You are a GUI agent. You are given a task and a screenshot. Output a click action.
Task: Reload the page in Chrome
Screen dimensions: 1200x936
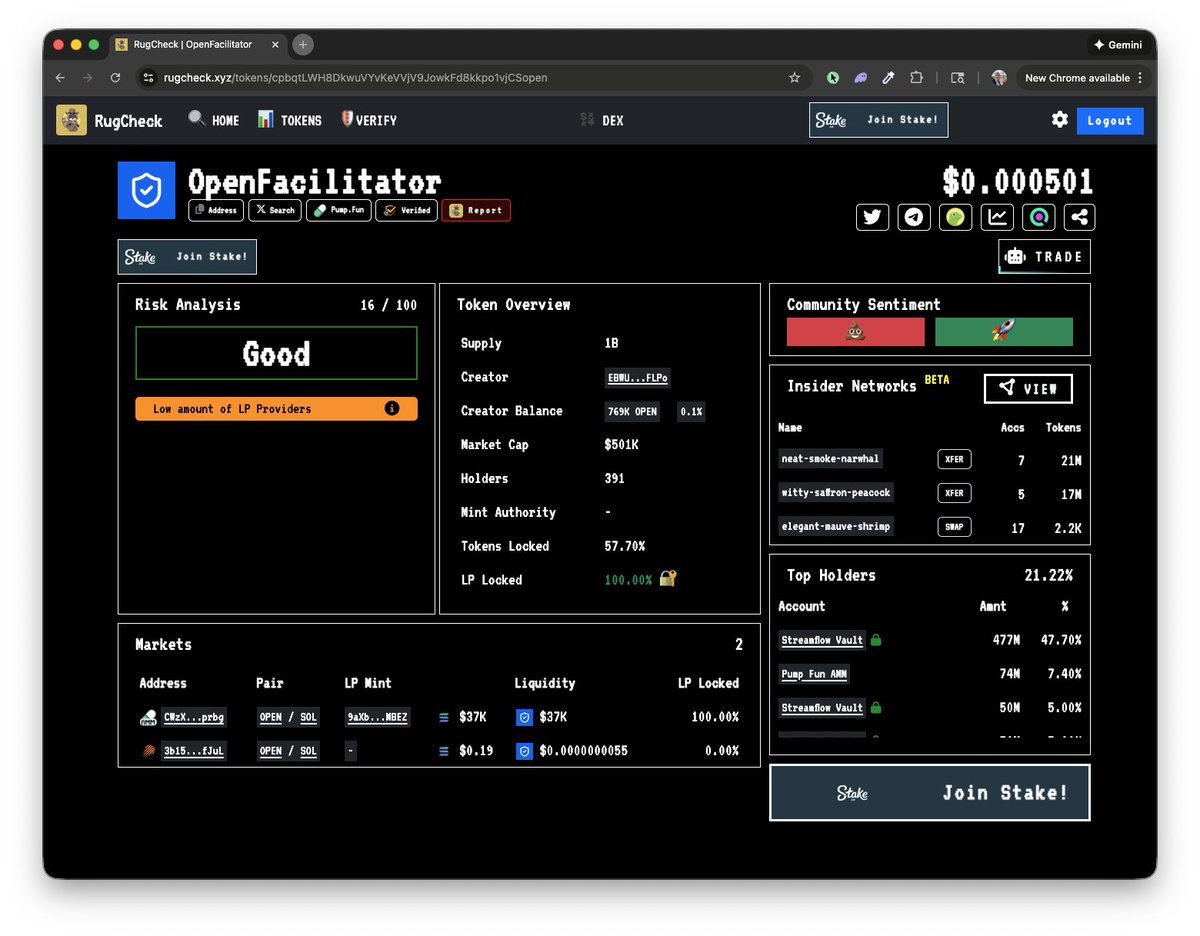(x=116, y=77)
